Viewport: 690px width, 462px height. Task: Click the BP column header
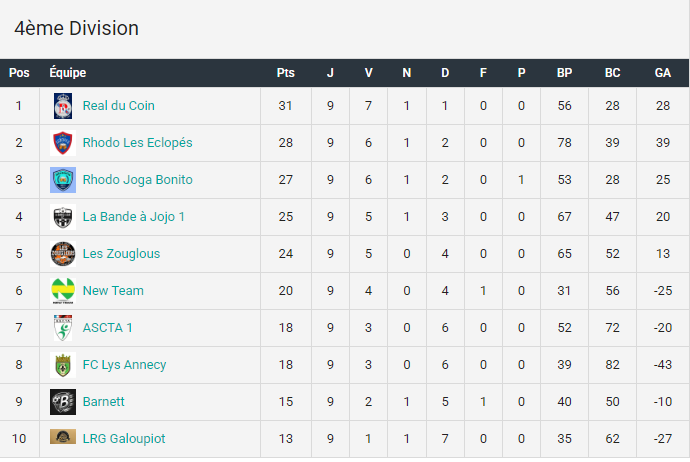(565, 73)
